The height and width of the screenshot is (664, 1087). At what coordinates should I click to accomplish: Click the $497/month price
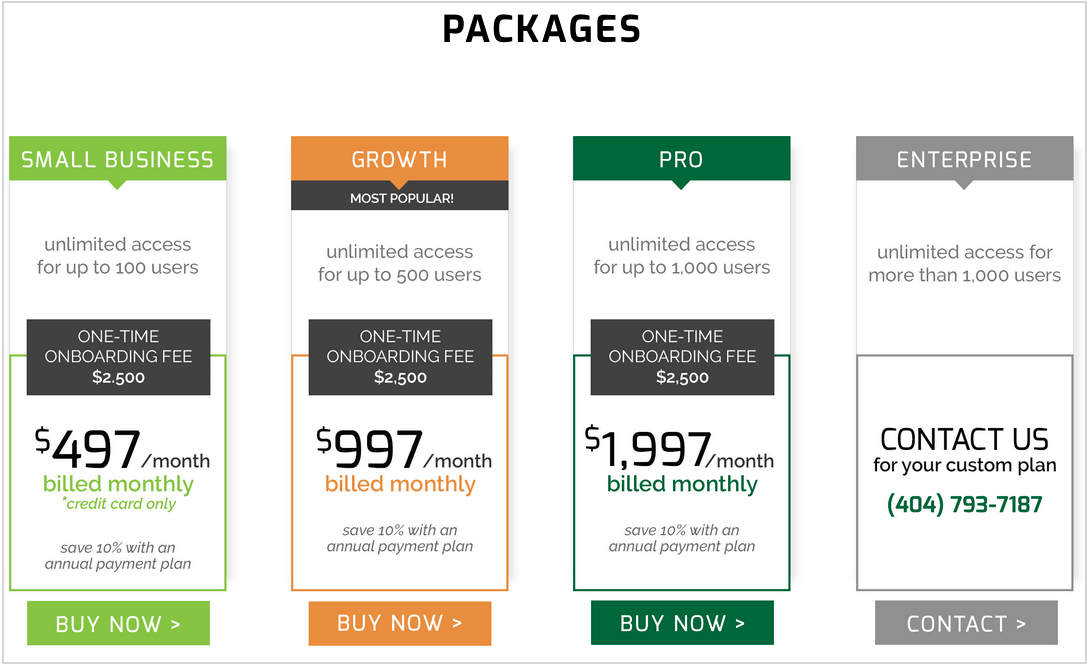[123, 450]
